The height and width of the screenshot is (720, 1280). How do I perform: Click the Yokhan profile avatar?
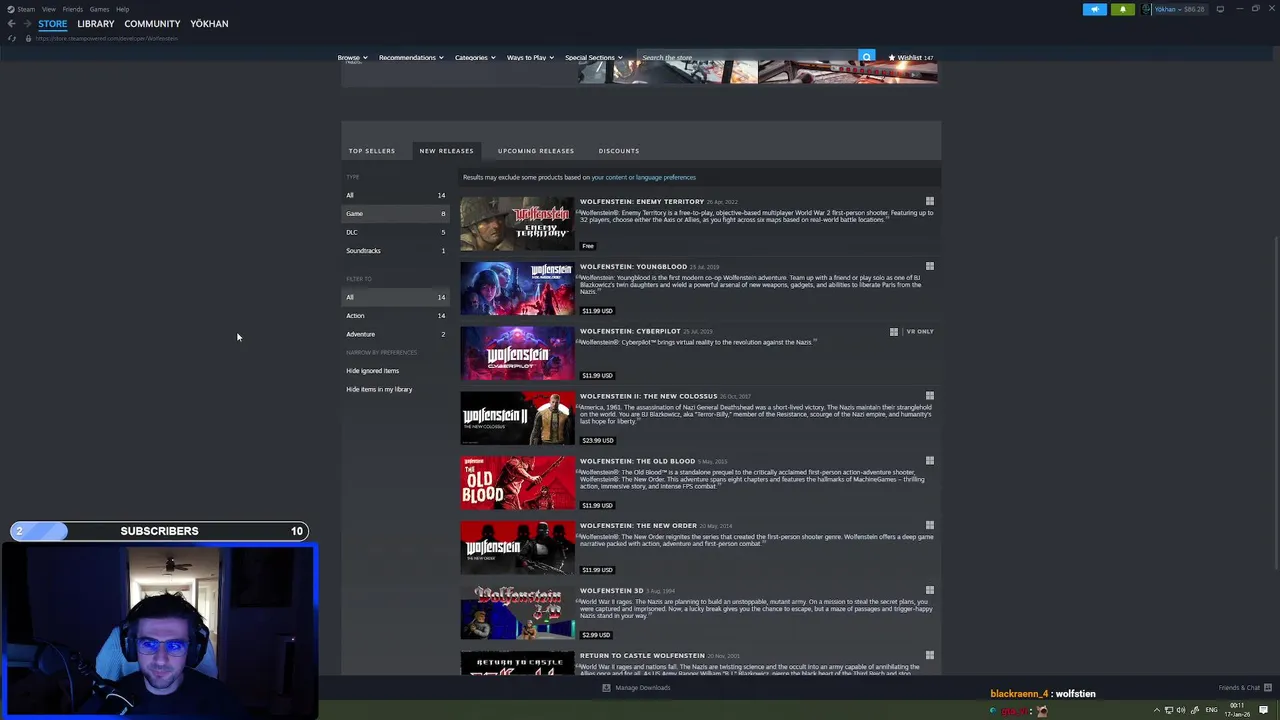pos(1146,9)
